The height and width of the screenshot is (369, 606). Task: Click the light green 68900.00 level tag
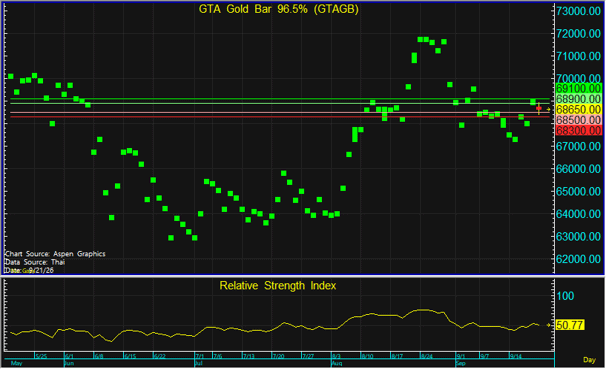click(x=579, y=99)
